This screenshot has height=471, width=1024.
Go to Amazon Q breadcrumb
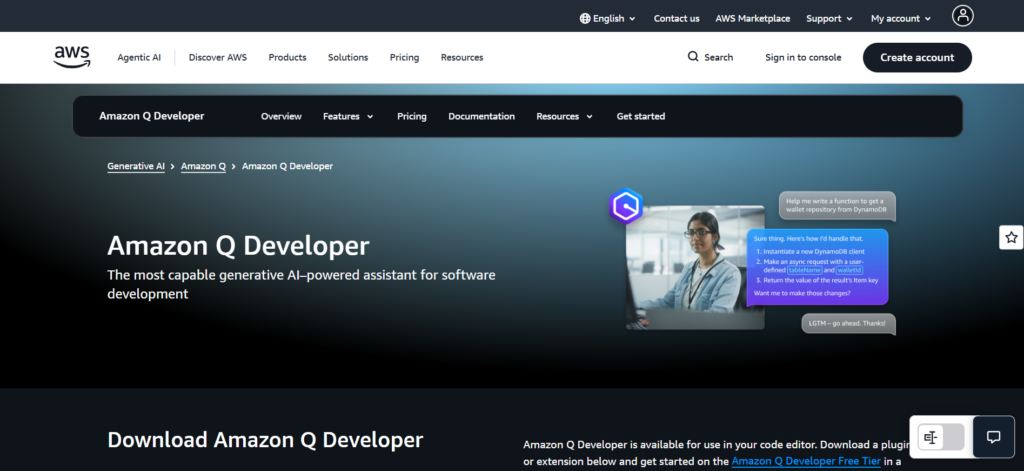(x=203, y=167)
